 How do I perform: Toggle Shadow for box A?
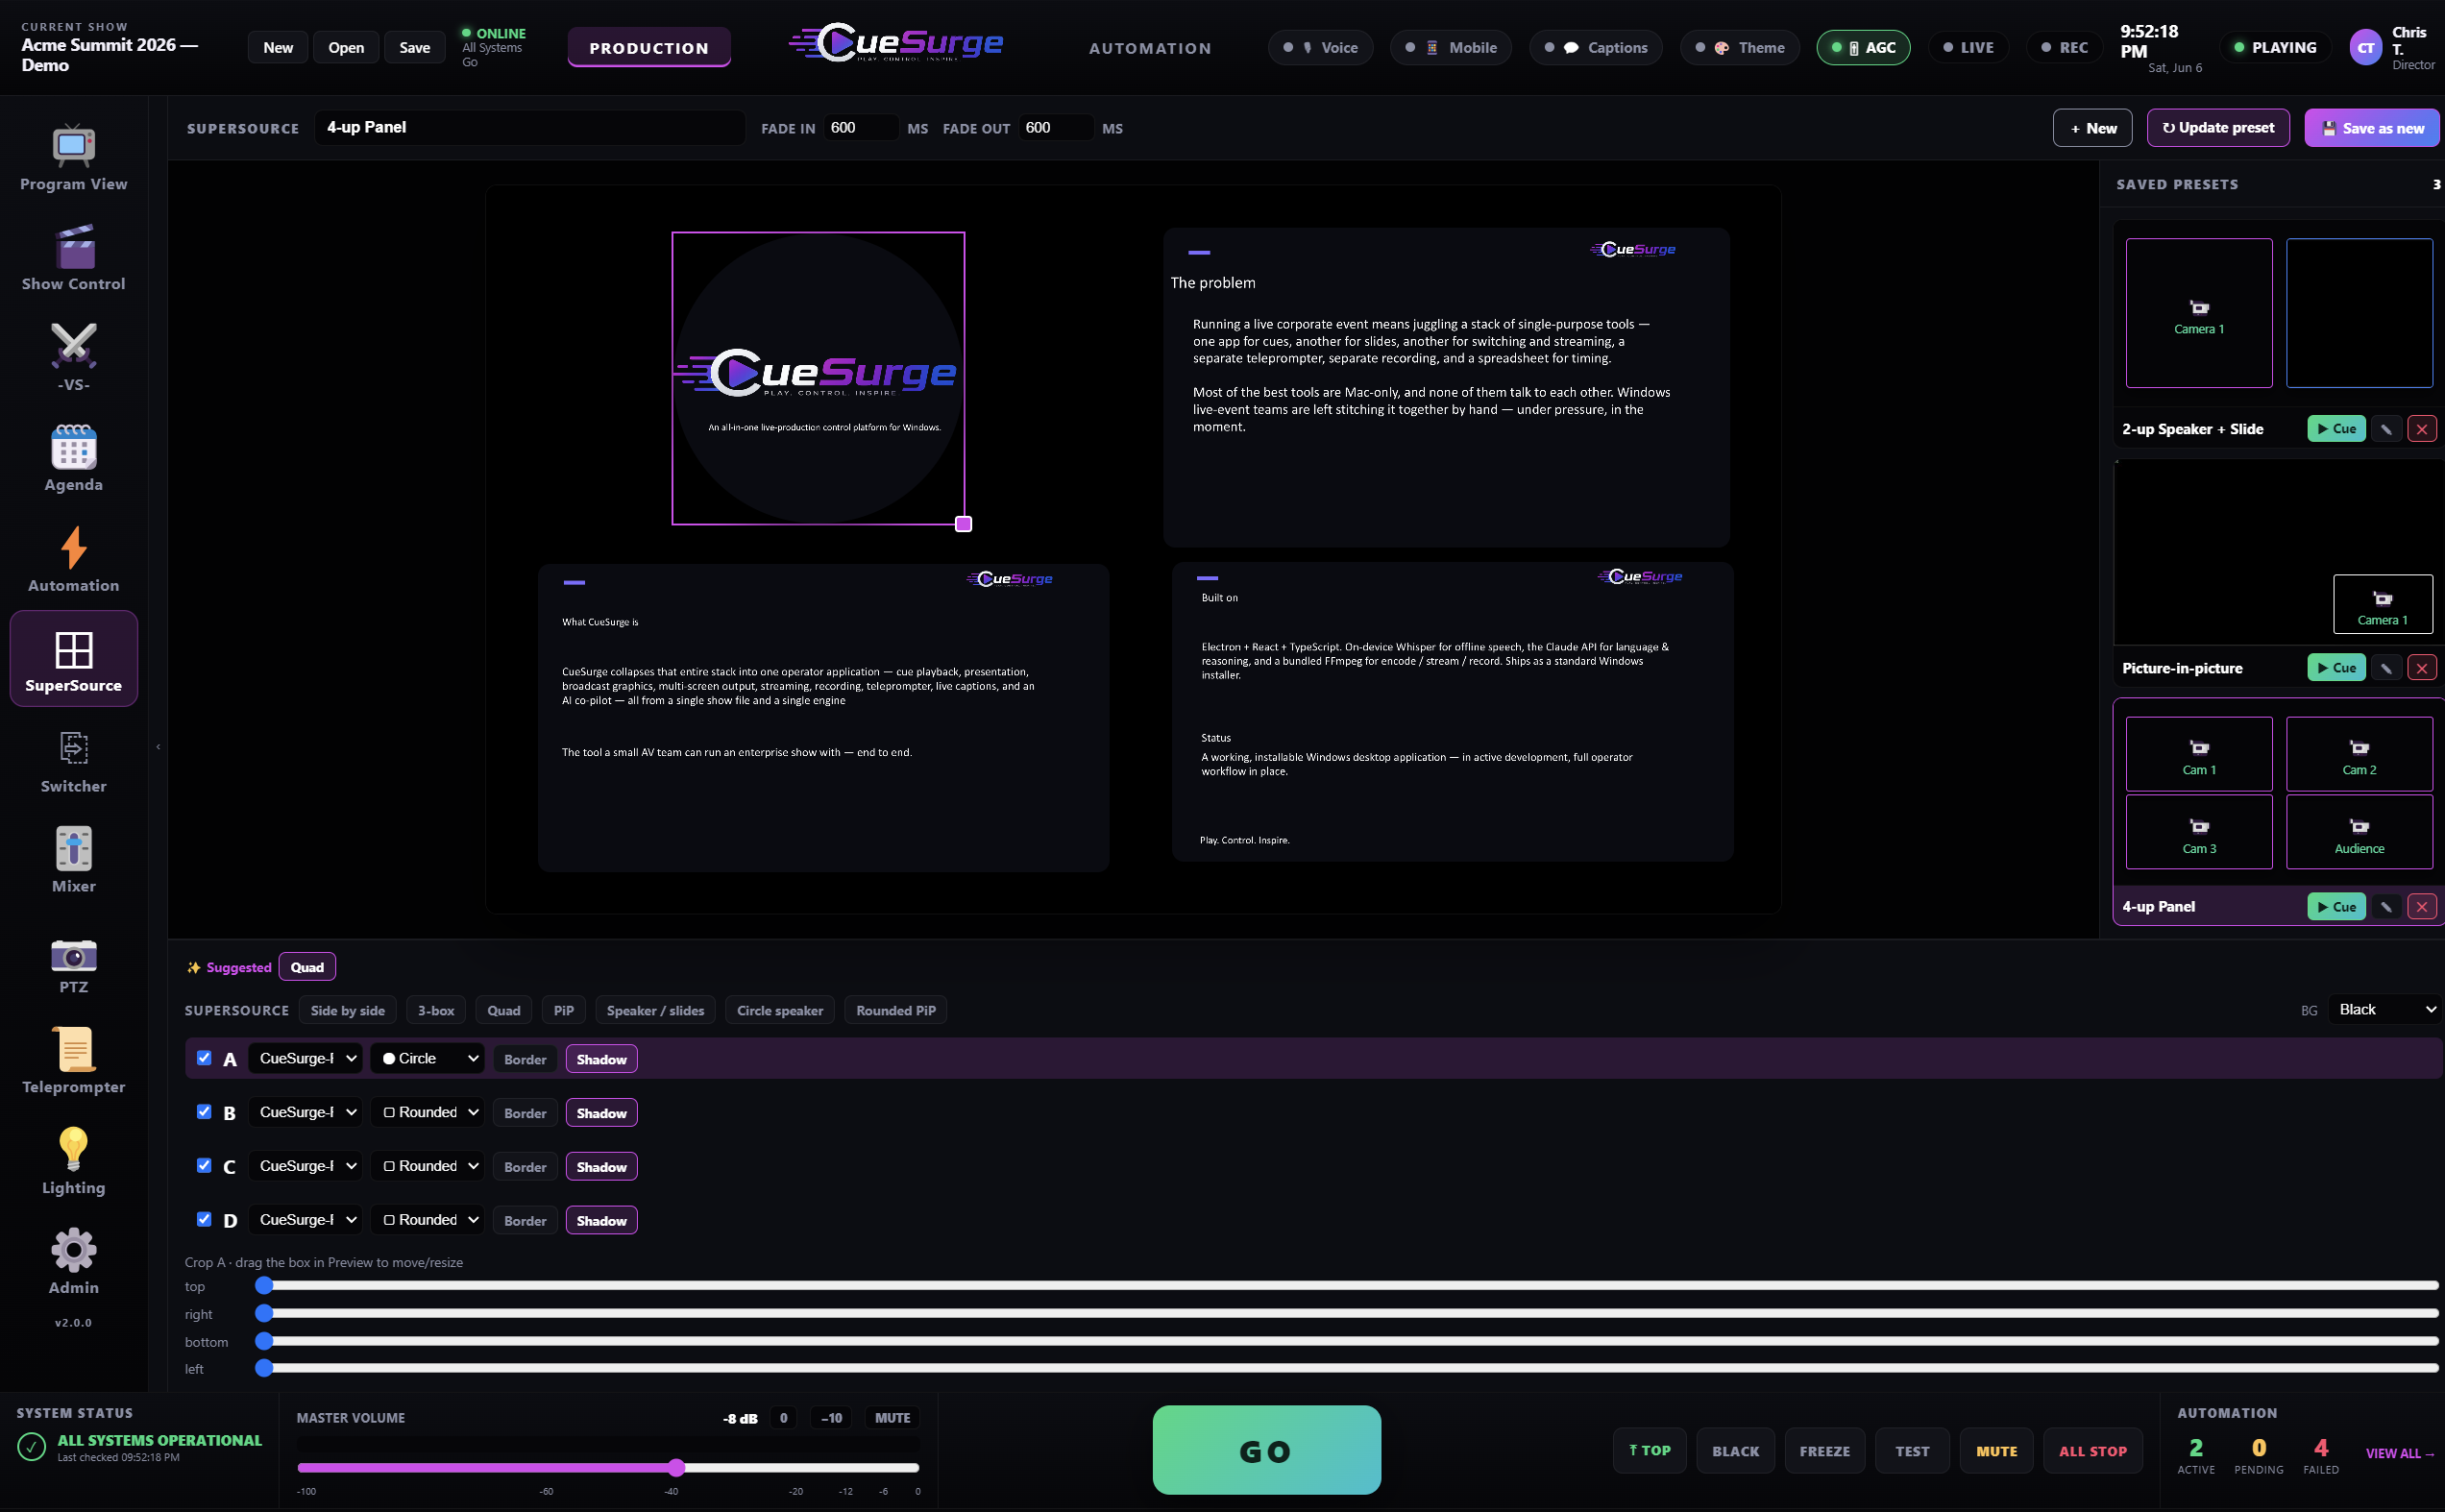tap(601, 1059)
